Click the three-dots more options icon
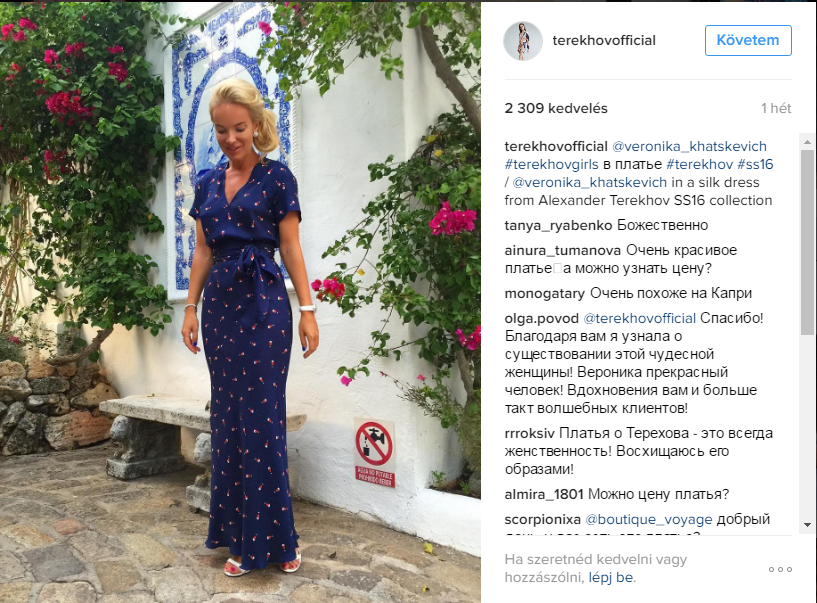Viewport: 817px width, 603px height. coord(780,569)
